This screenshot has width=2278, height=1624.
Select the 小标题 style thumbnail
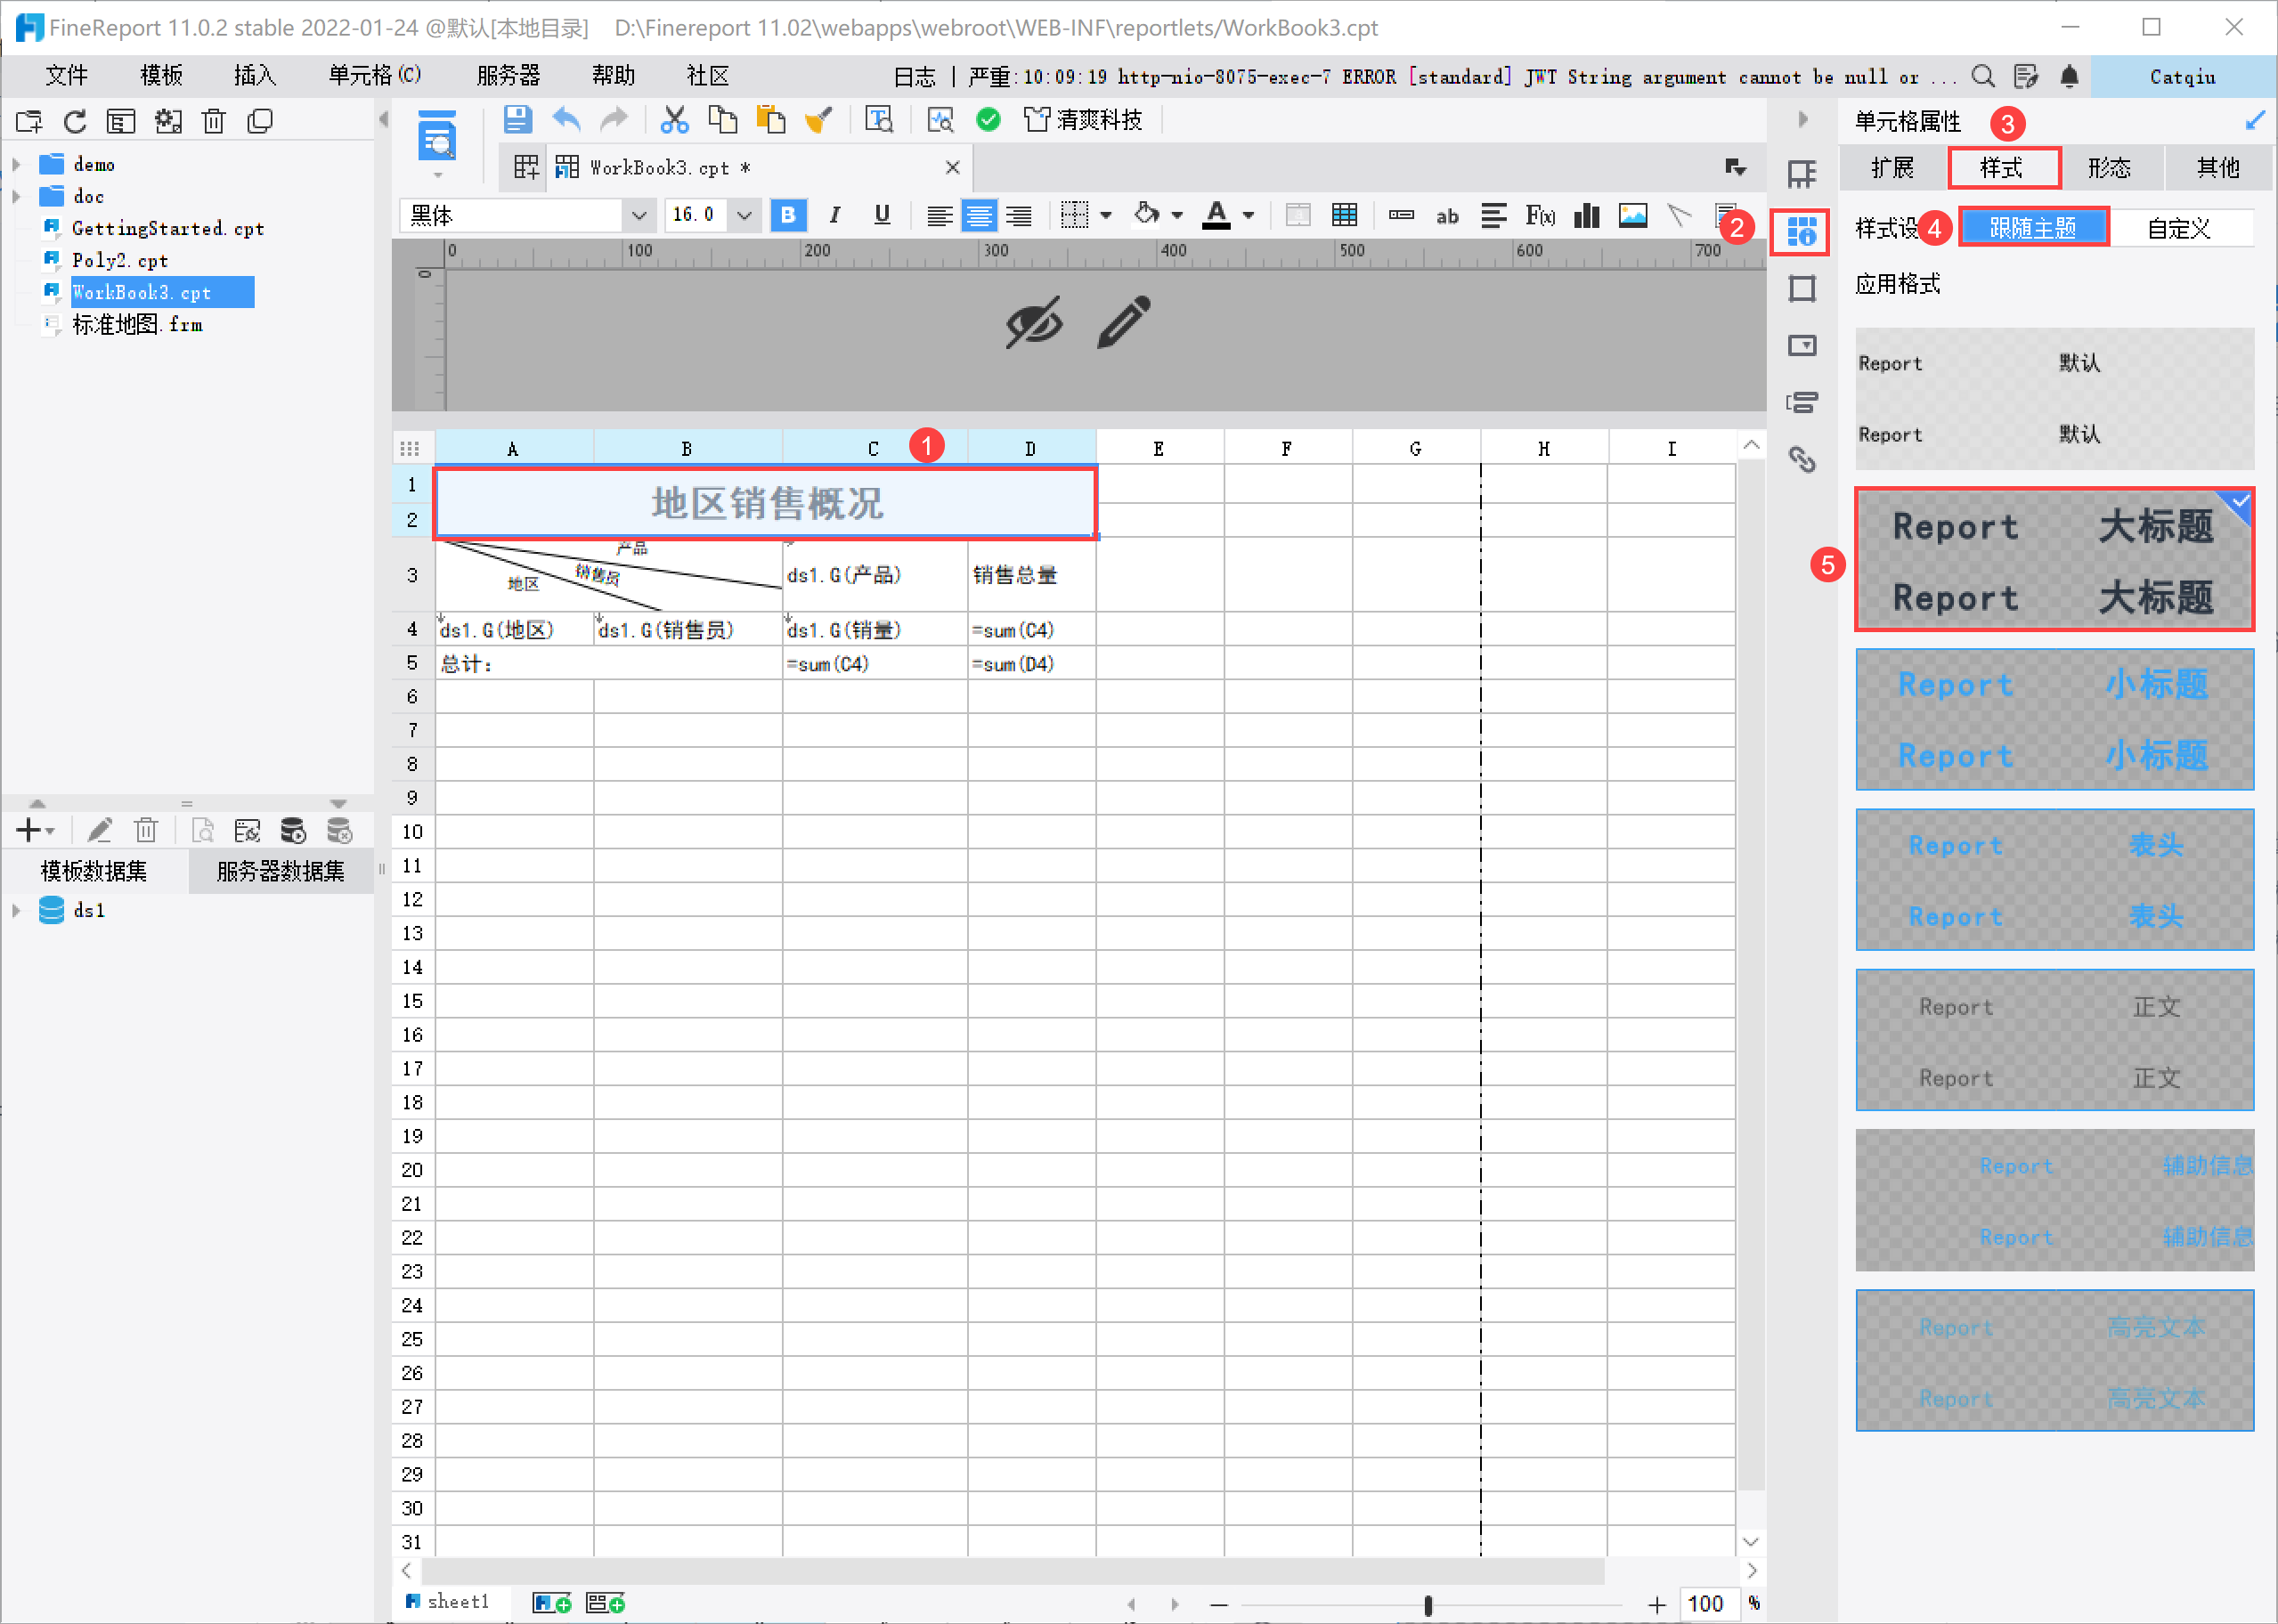tap(2054, 720)
